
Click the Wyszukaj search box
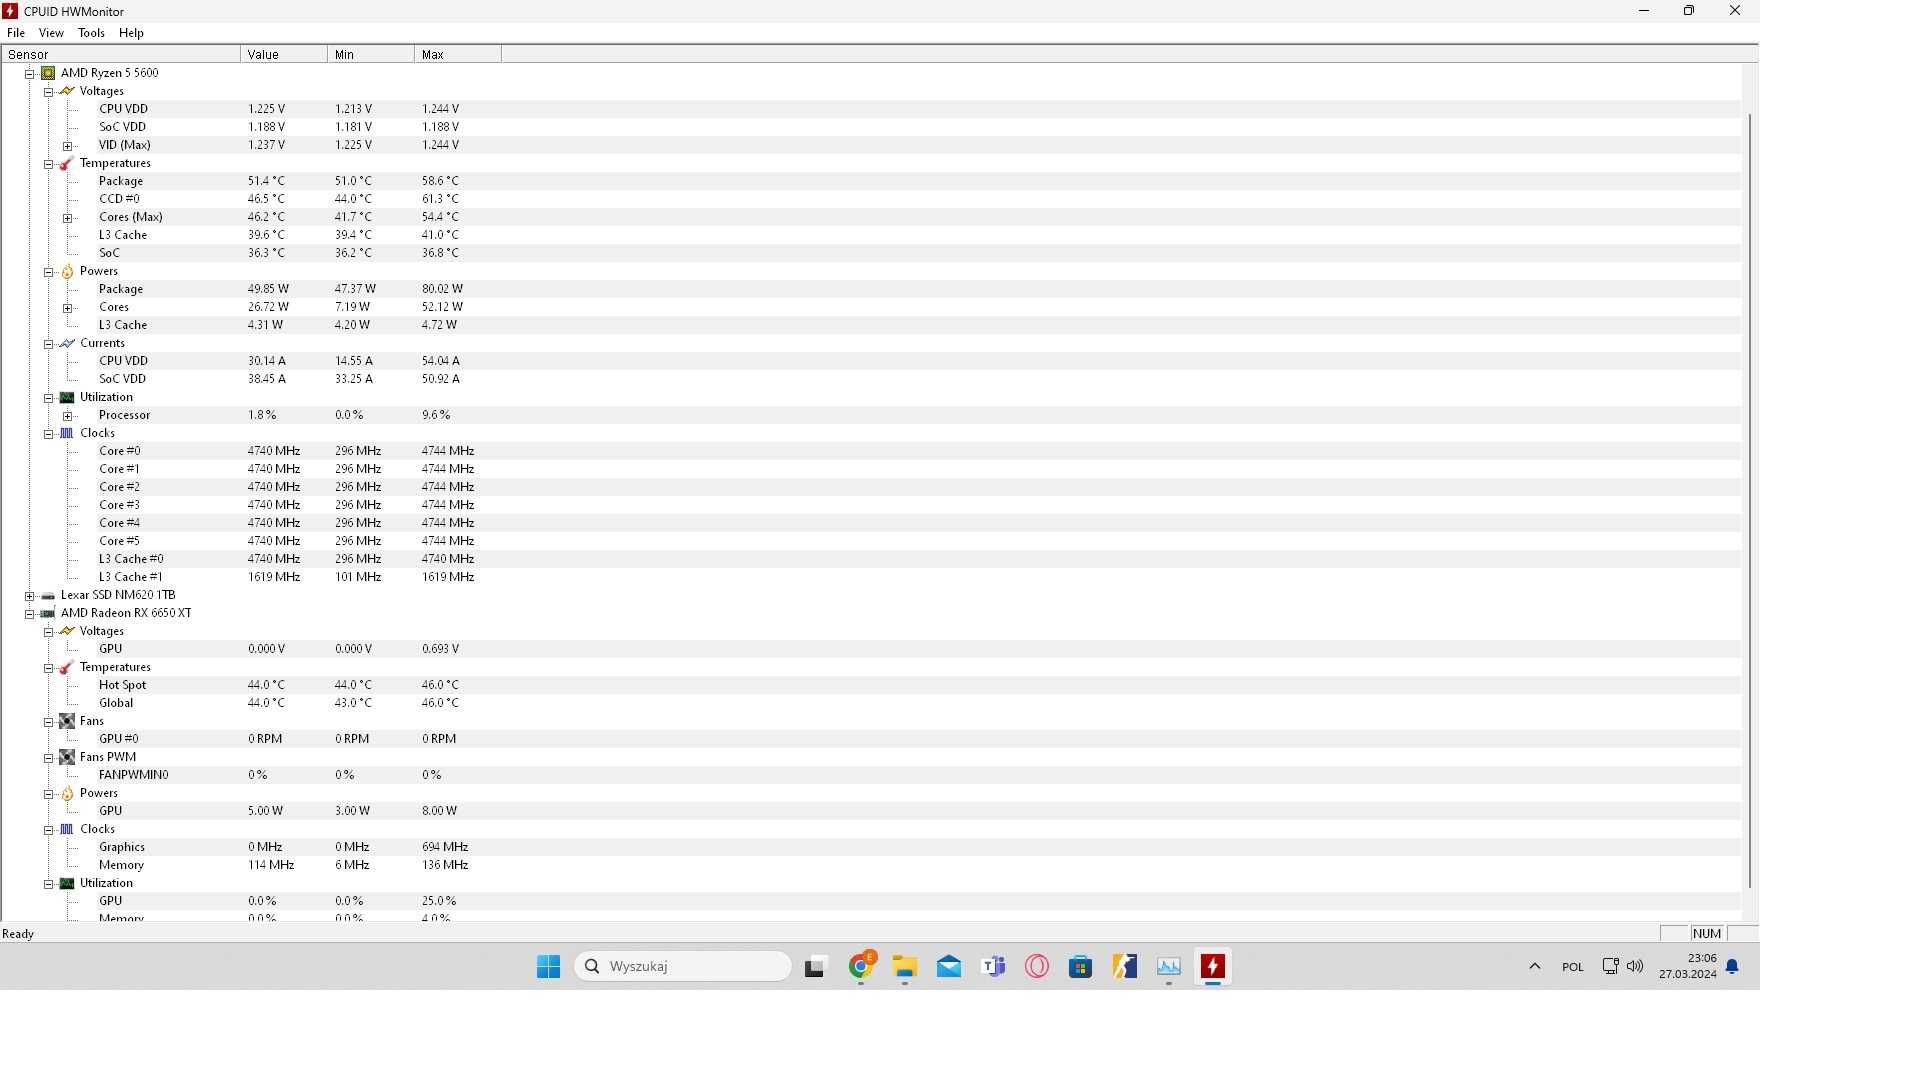(684, 966)
